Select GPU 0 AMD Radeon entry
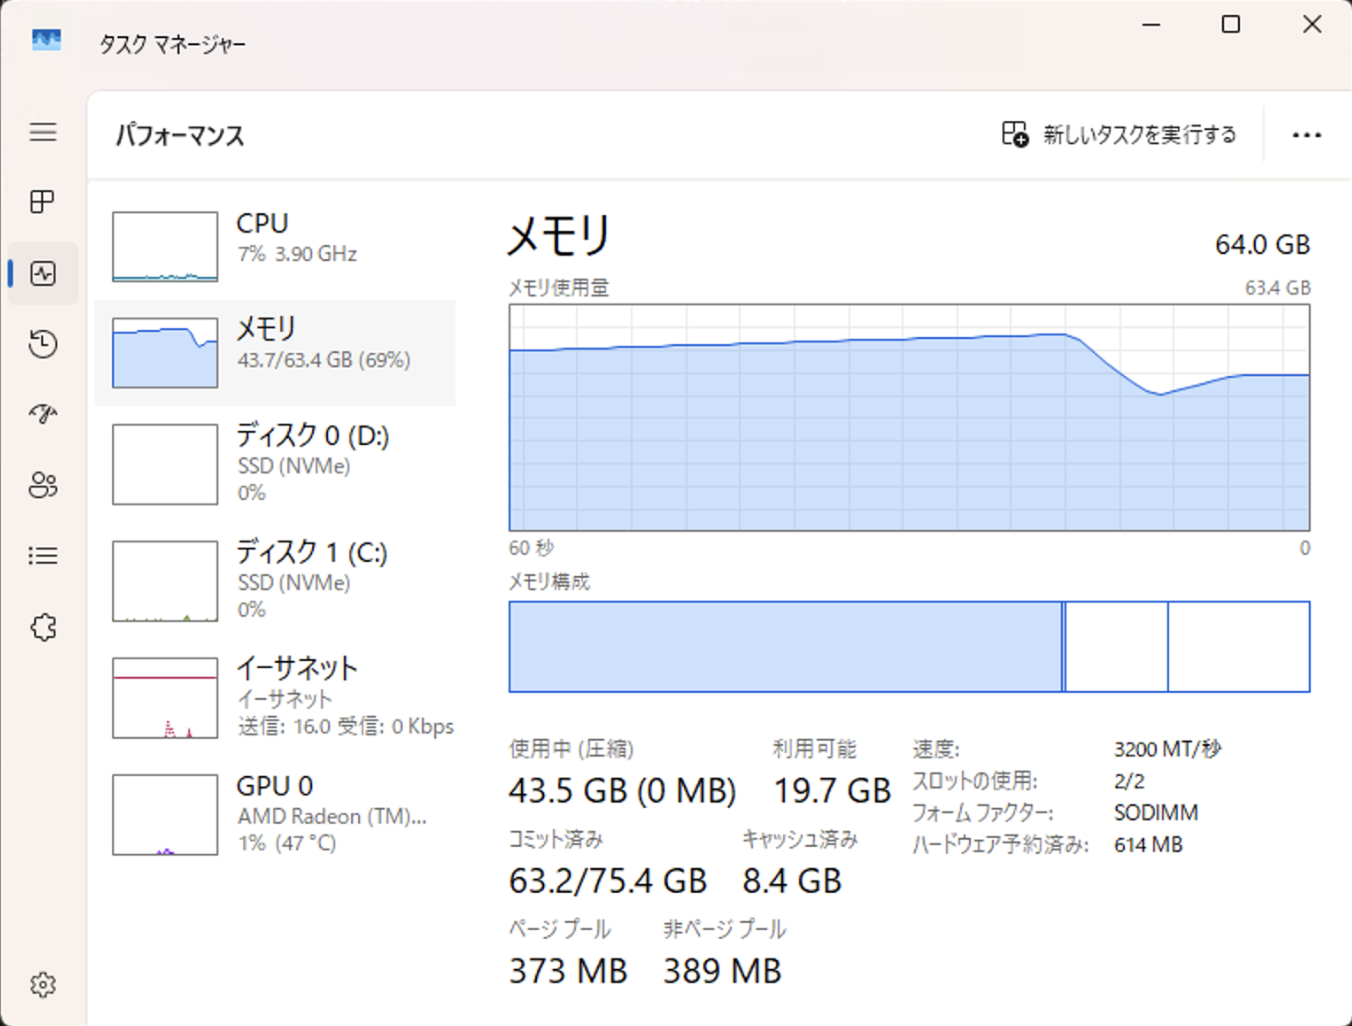This screenshot has height=1026, width=1352. coord(275,813)
